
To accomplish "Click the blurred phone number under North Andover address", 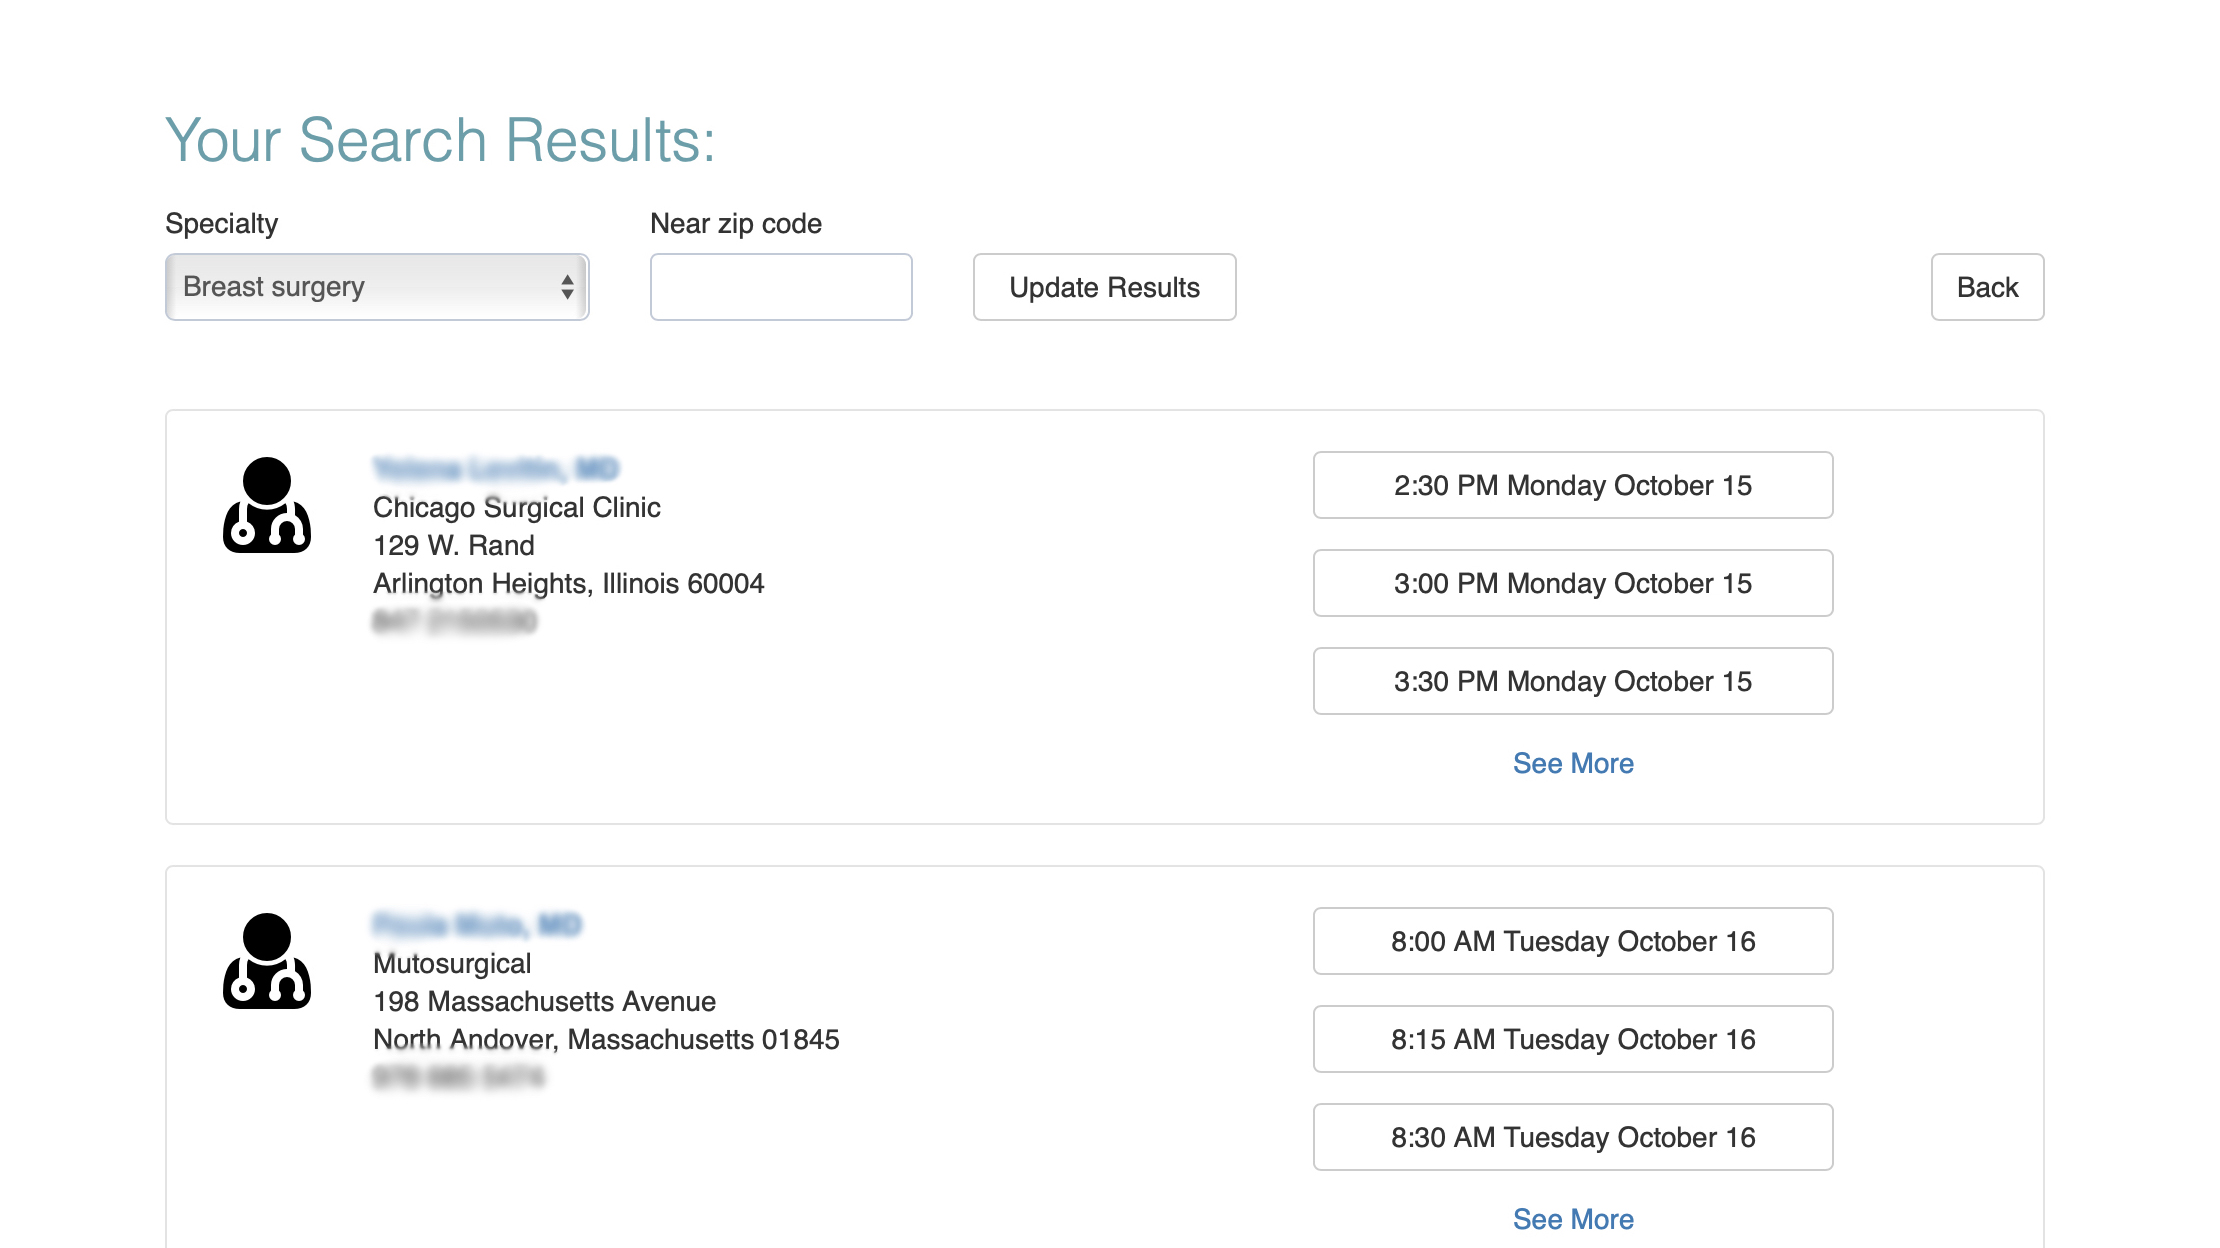I will (x=459, y=1077).
